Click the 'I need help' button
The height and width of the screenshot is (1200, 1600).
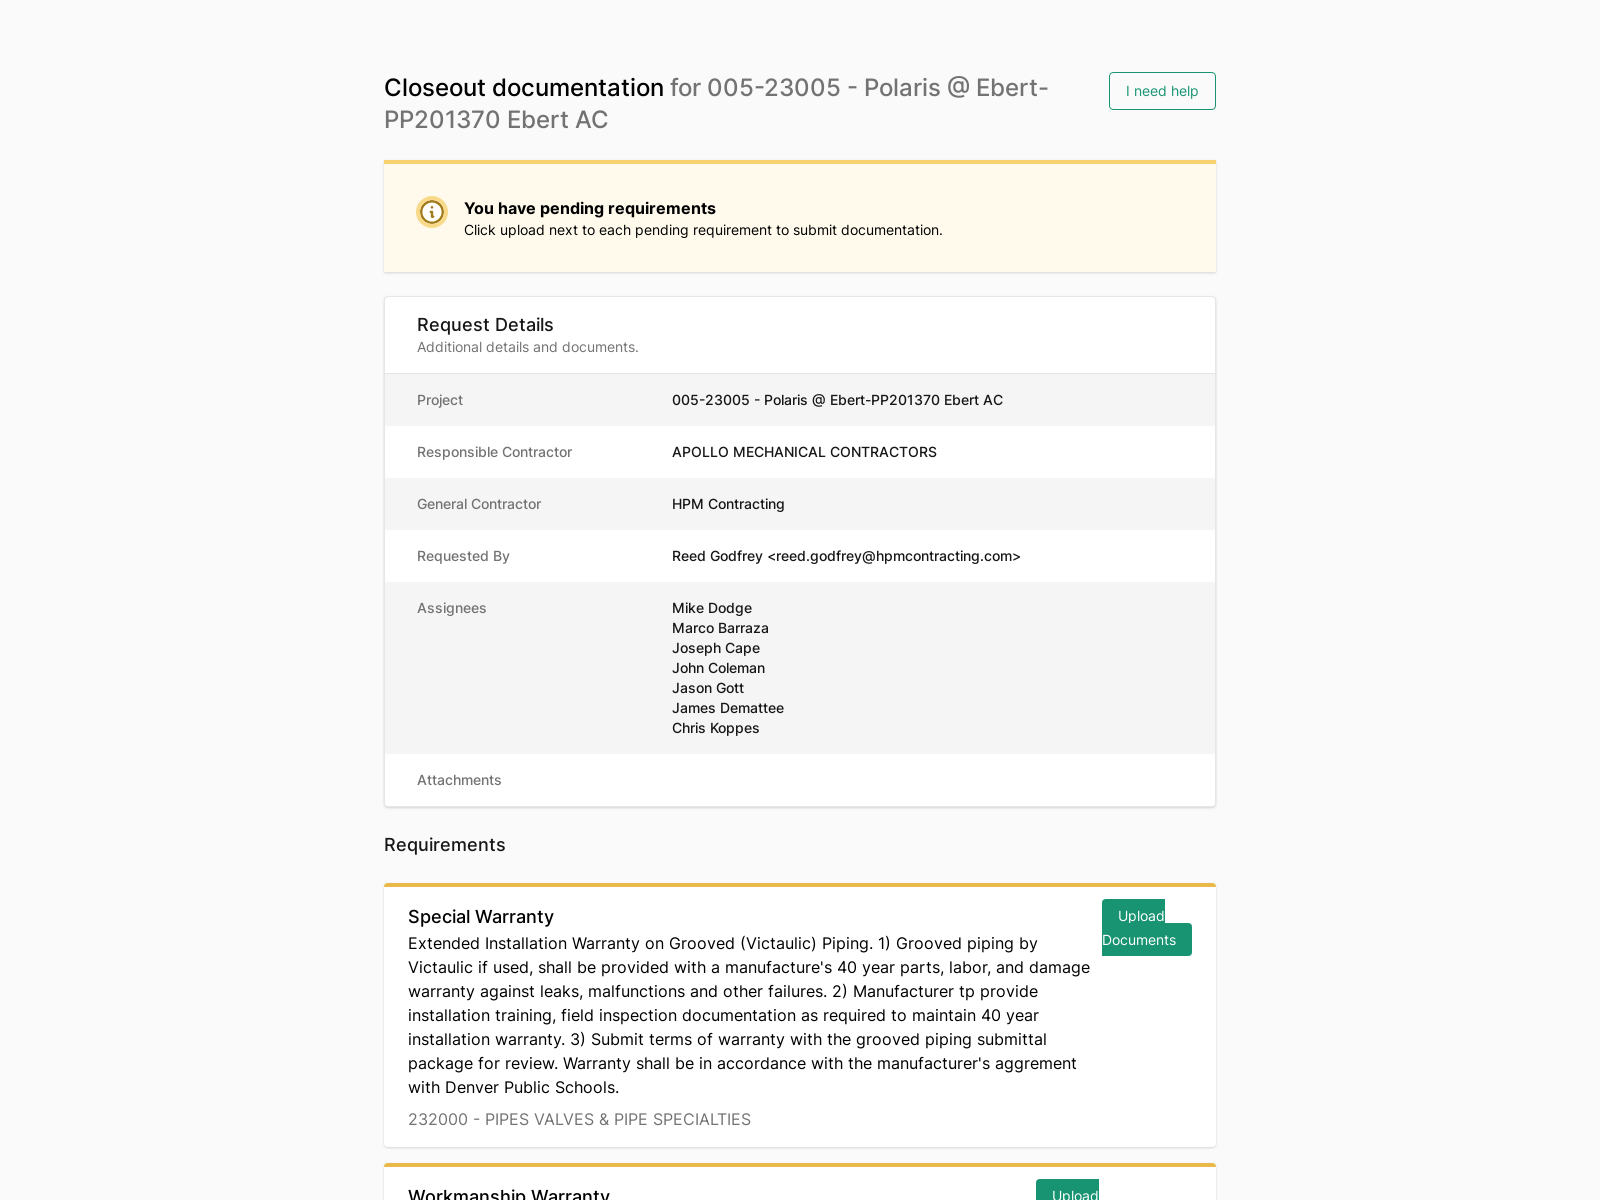tap(1162, 91)
